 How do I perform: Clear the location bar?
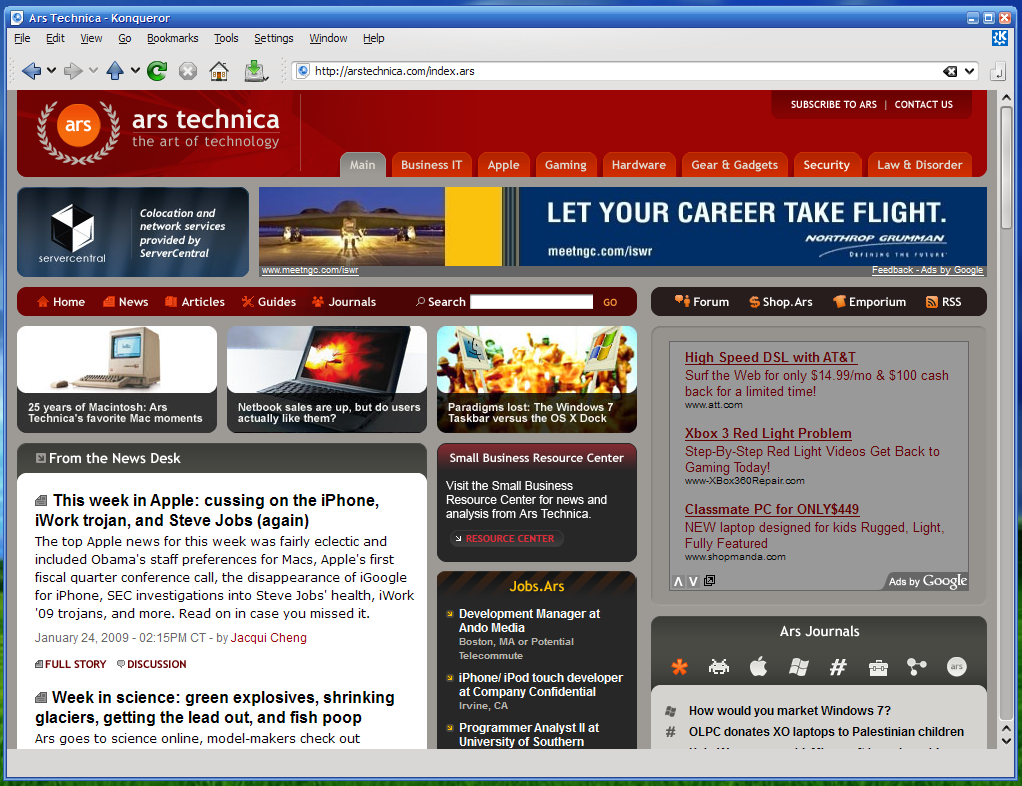[x=950, y=71]
